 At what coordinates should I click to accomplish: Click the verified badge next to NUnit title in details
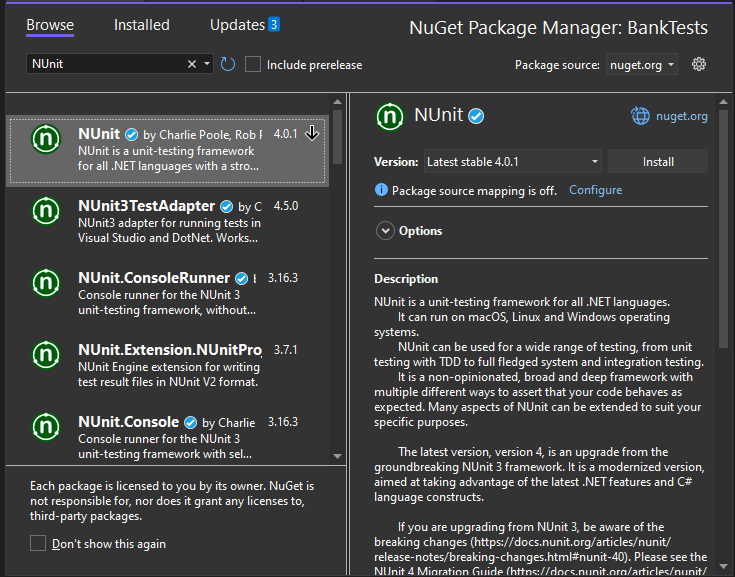(x=476, y=116)
